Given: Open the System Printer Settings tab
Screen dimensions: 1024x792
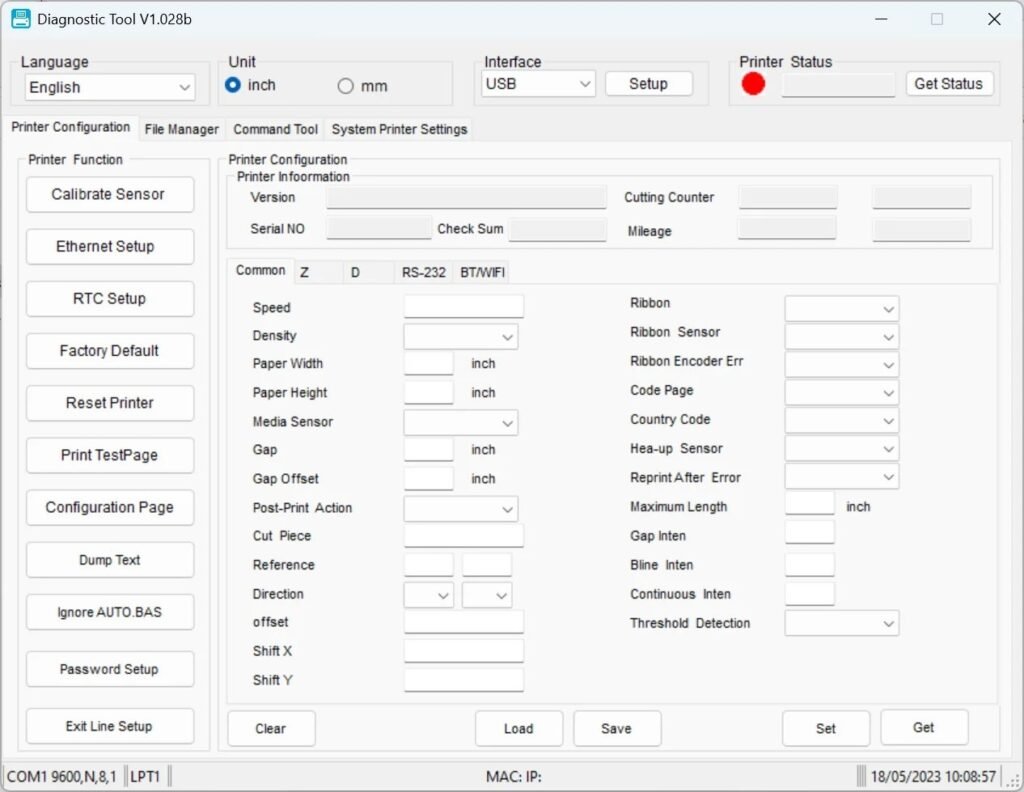Looking at the screenshot, I should coord(400,129).
